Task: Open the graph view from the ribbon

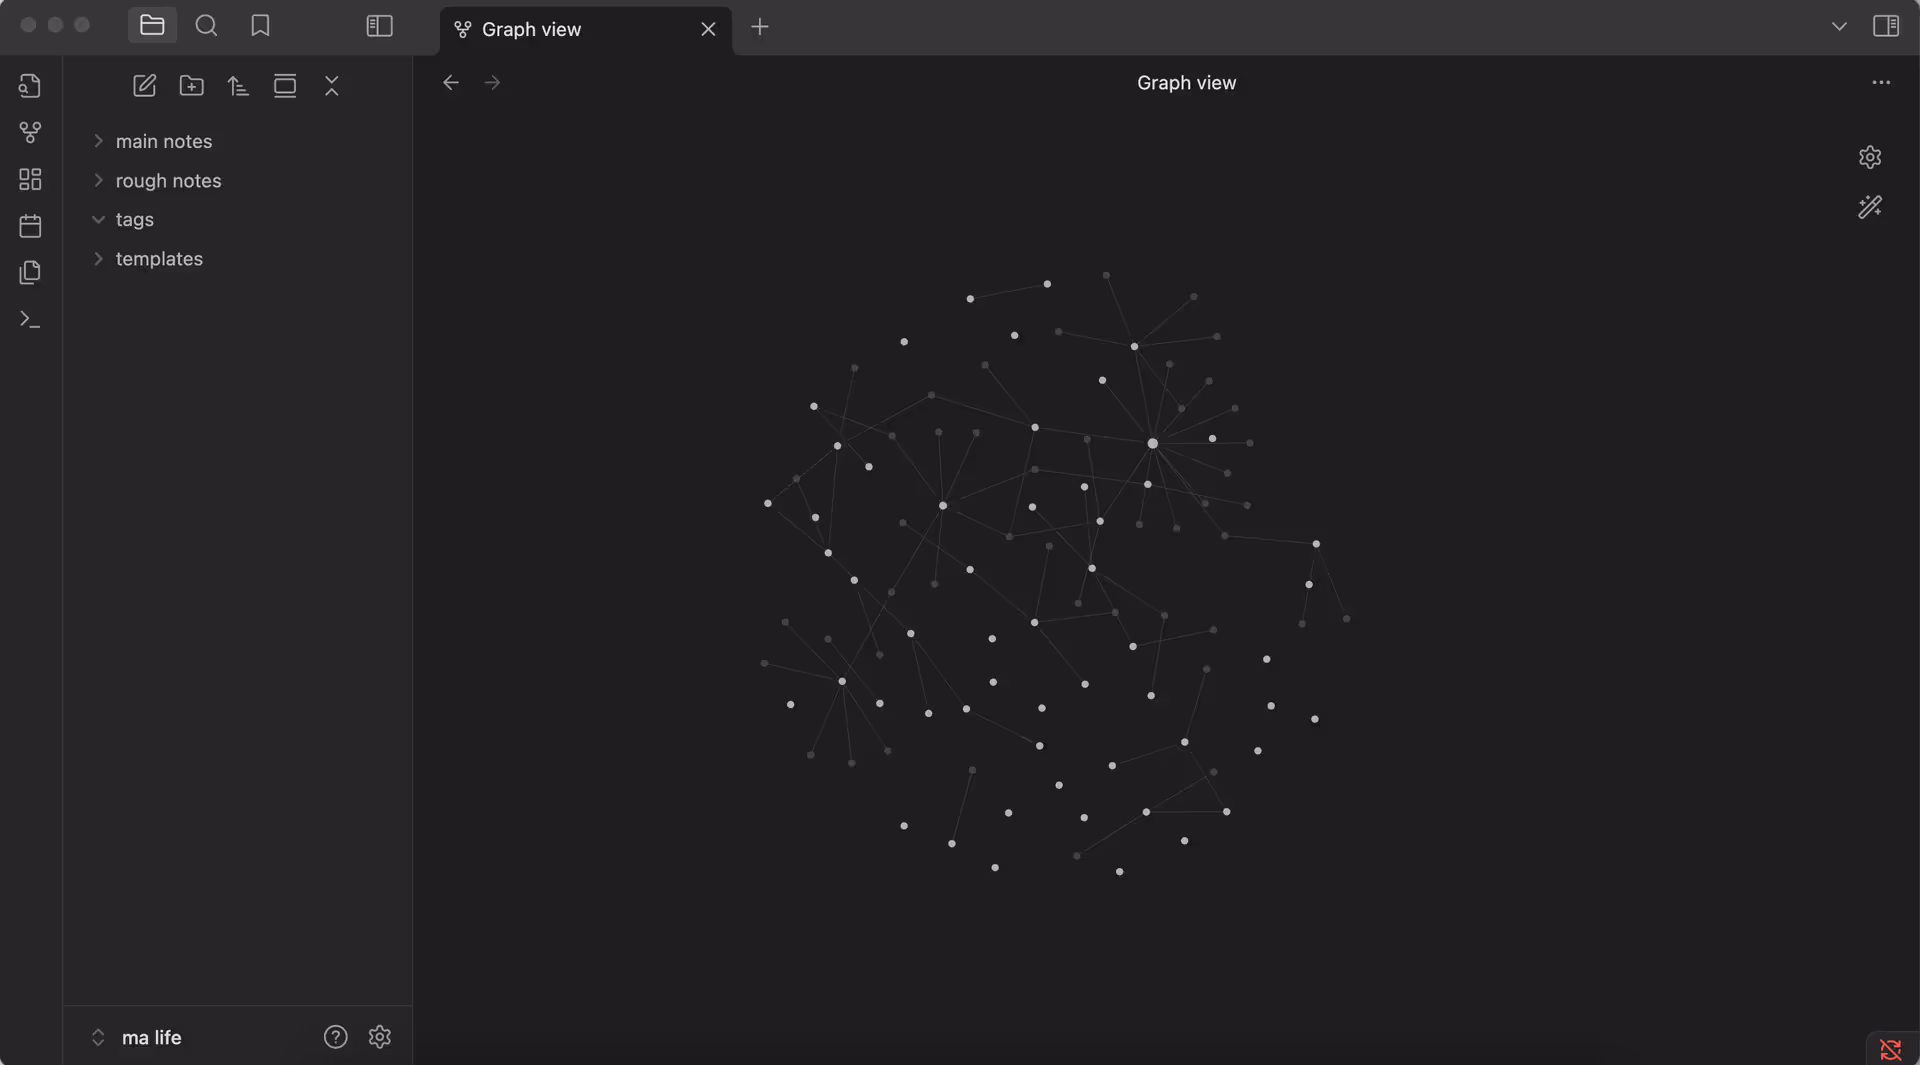Action: click(x=29, y=132)
